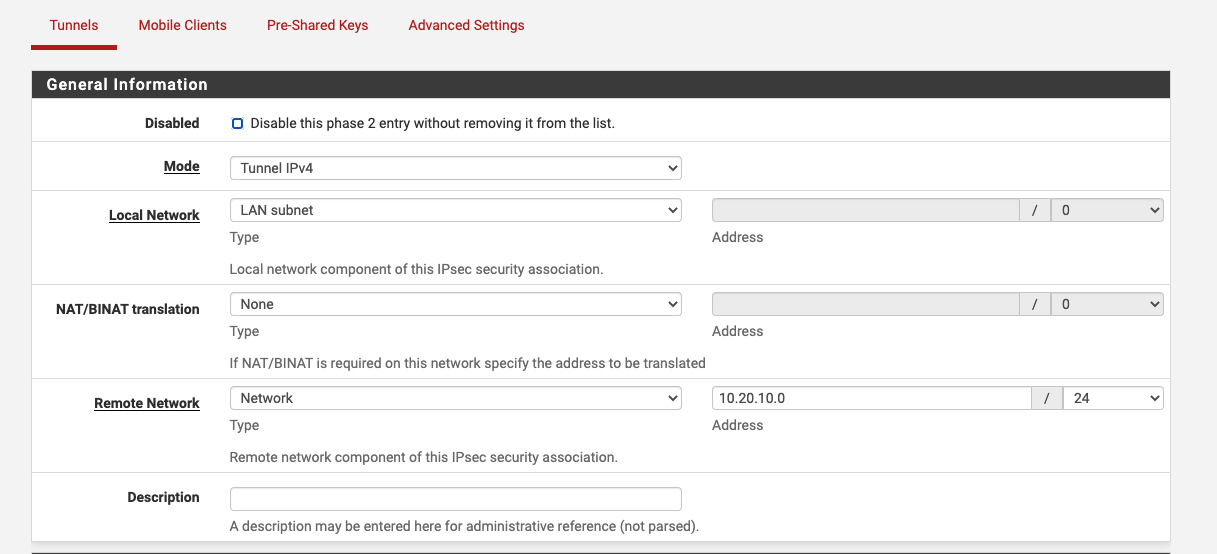This screenshot has height=554, width=1217.
Task: Expand the Local Network type dropdown
Action: coord(455,210)
